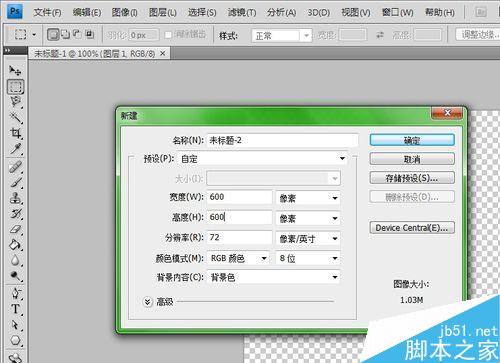Close the 新建 dialog with X
The image size is (500, 363).
click(x=447, y=113)
